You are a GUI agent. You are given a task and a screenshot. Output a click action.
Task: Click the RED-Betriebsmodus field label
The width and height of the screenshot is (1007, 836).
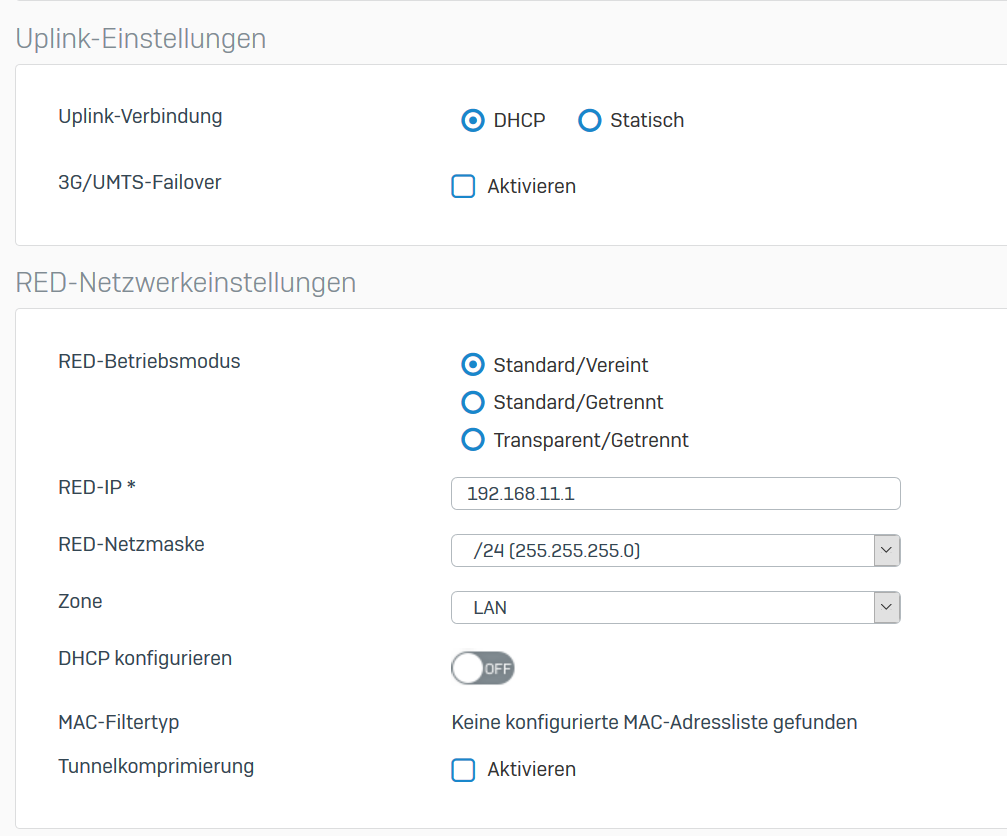(x=149, y=361)
